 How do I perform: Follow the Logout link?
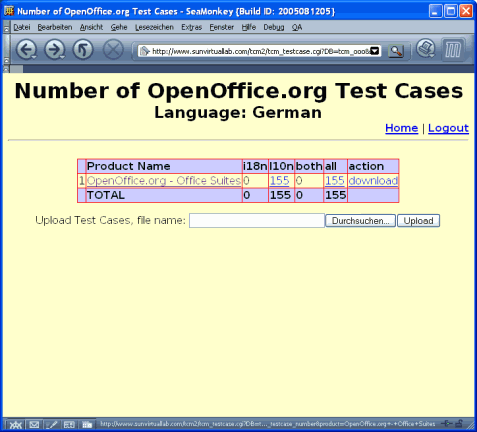click(448, 128)
